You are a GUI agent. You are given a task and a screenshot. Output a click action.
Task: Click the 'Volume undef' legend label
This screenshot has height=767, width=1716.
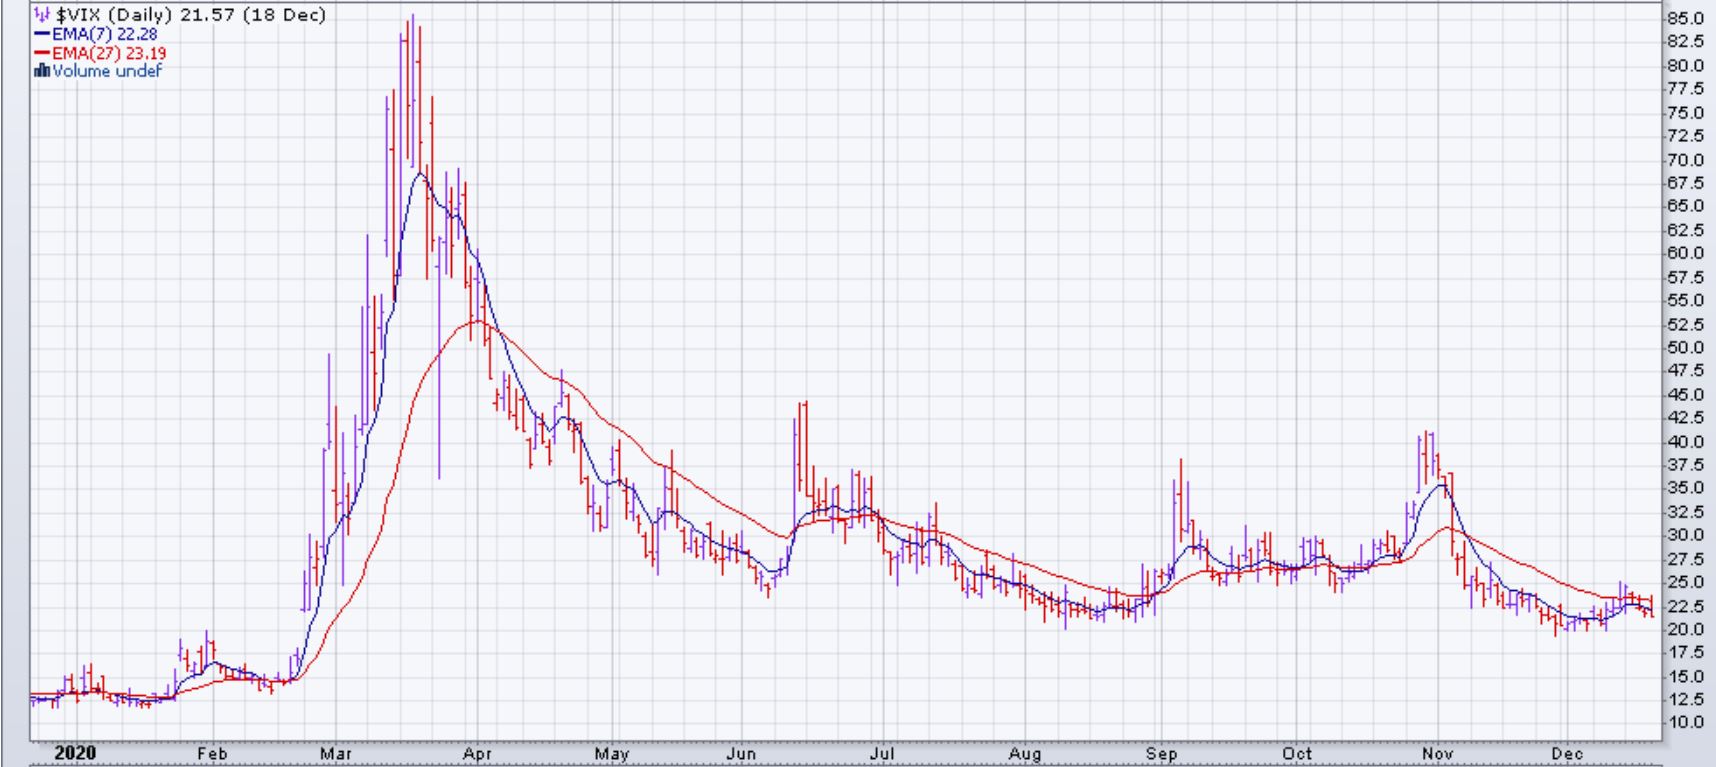[x=107, y=71]
